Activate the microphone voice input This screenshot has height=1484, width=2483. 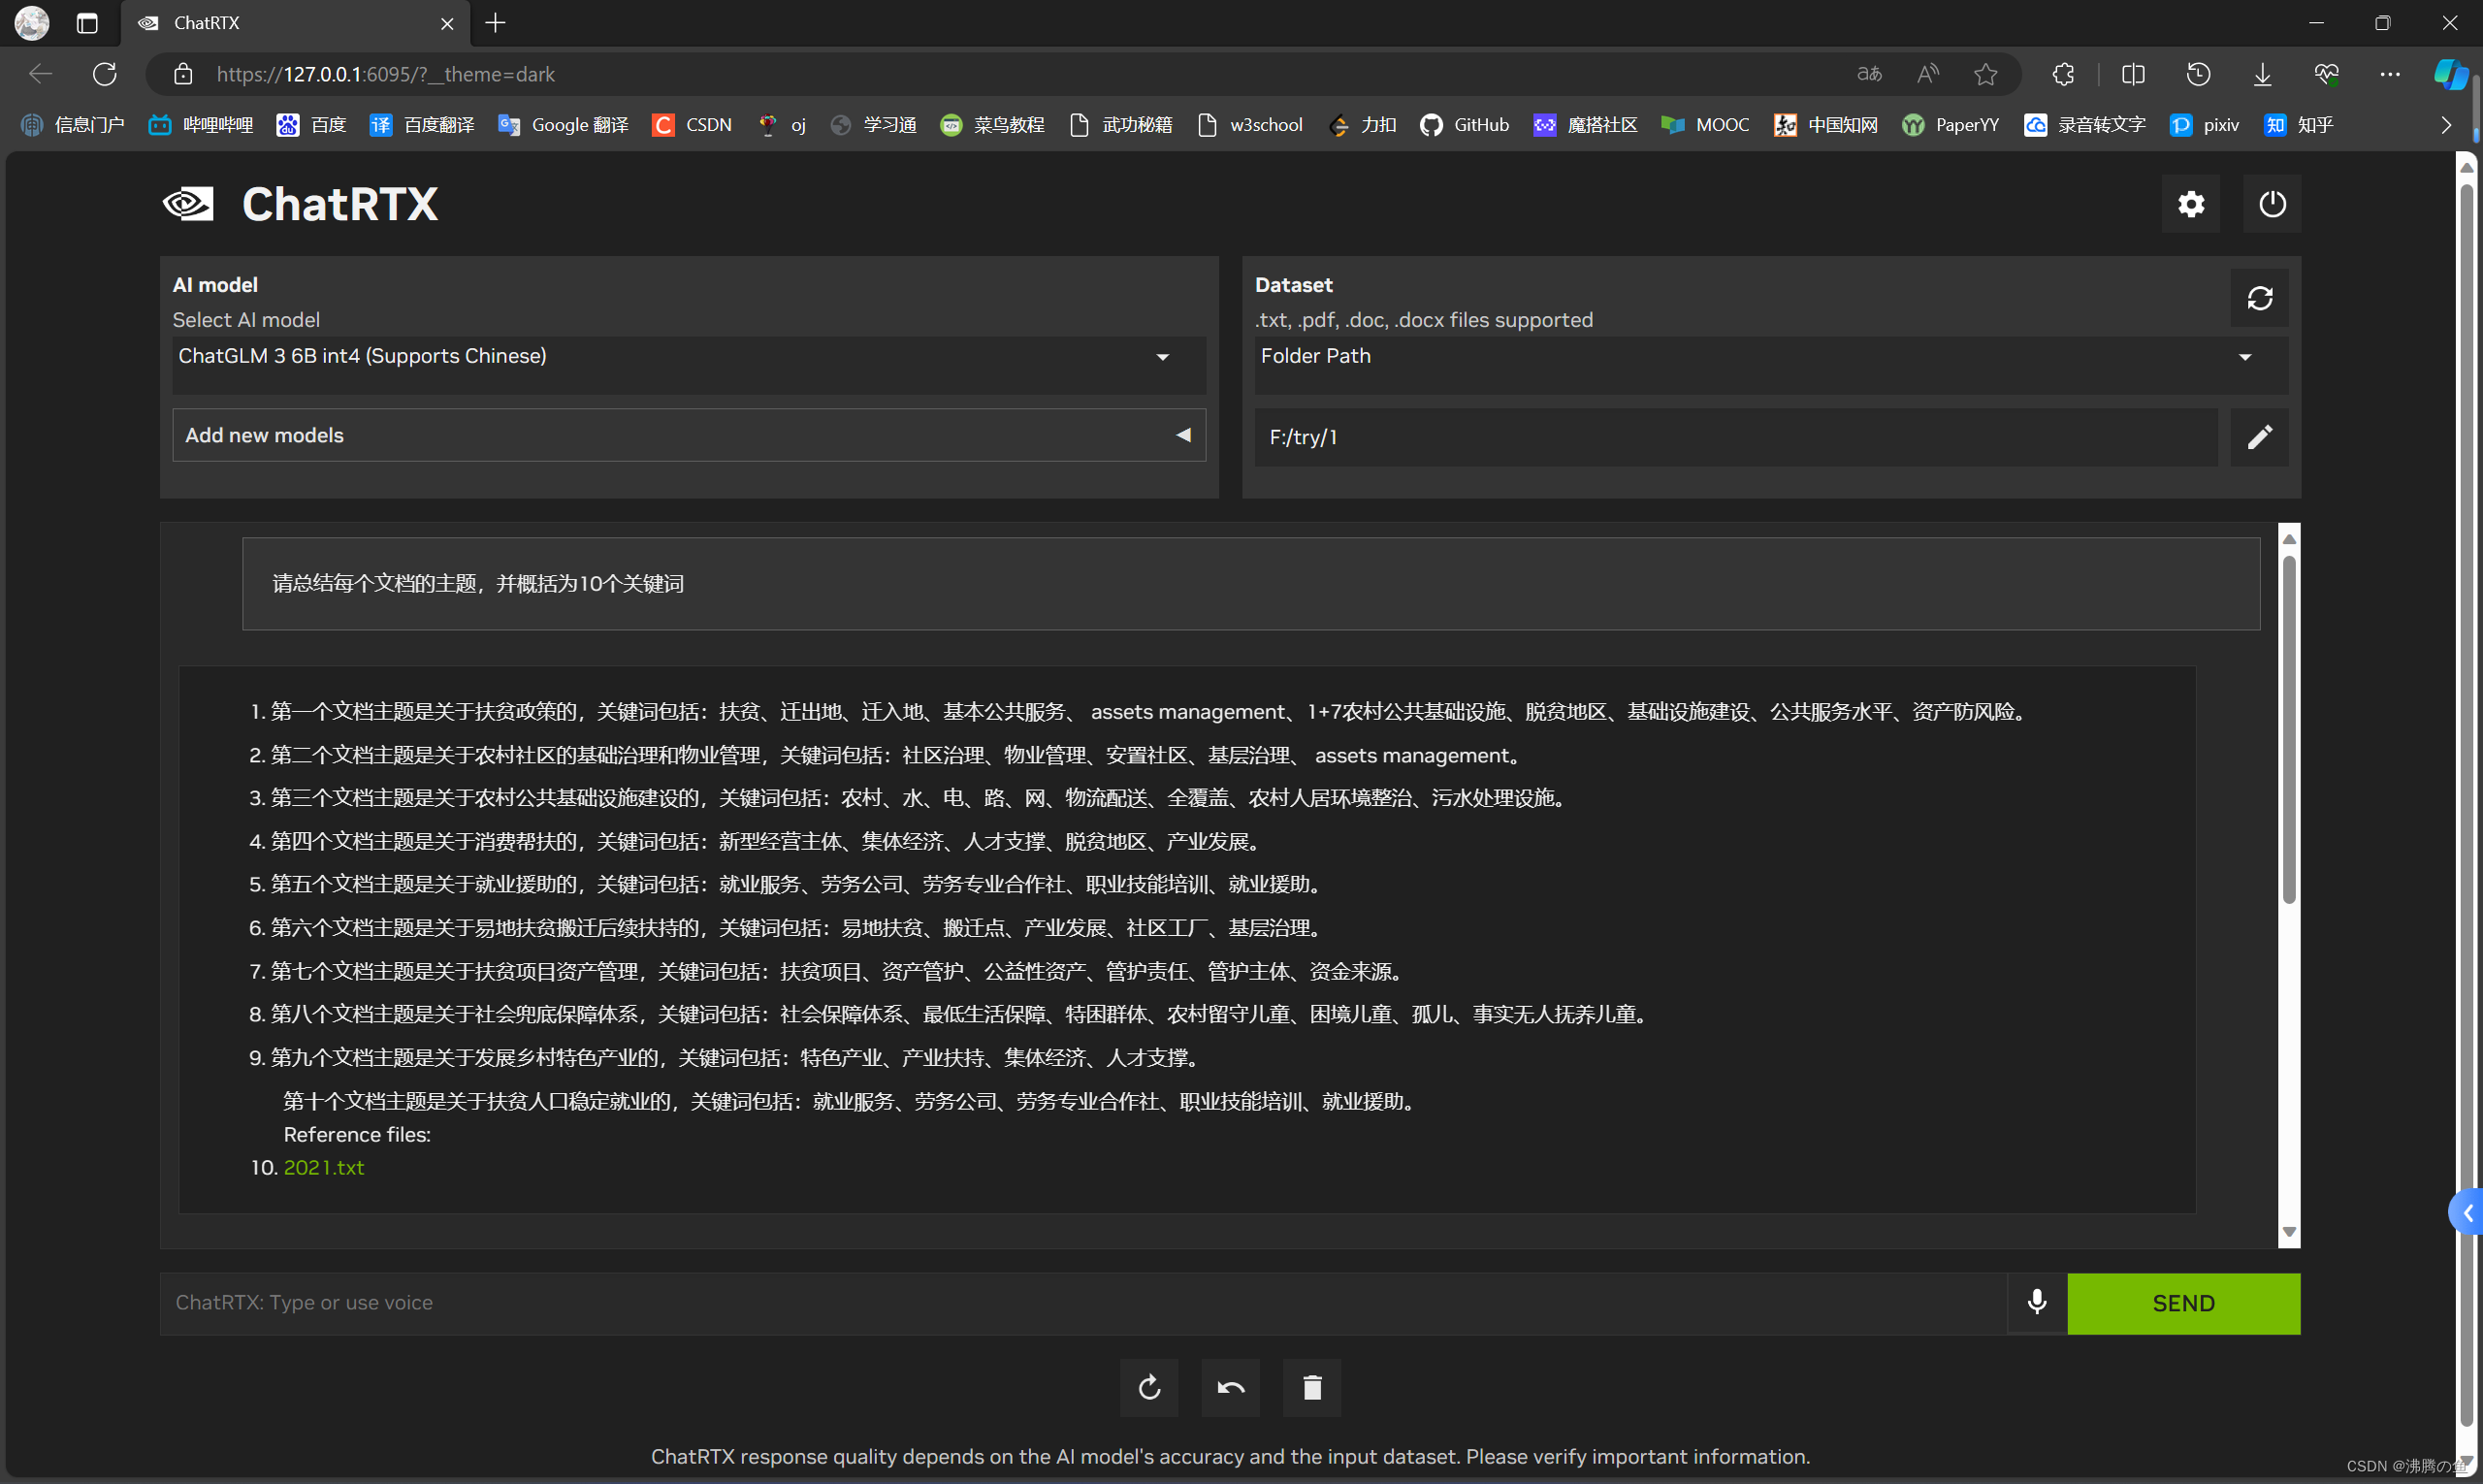tap(2036, 1302)
